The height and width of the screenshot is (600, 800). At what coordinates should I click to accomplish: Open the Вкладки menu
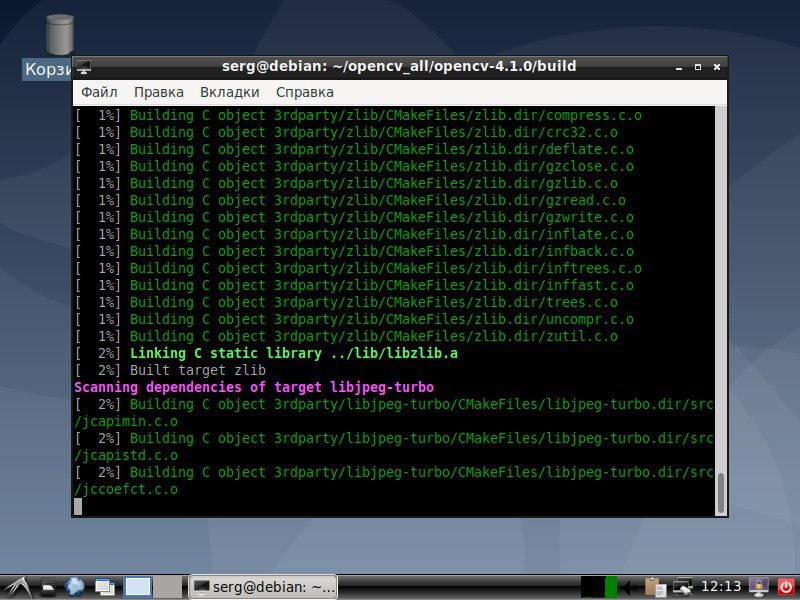[x=230, y=92]
